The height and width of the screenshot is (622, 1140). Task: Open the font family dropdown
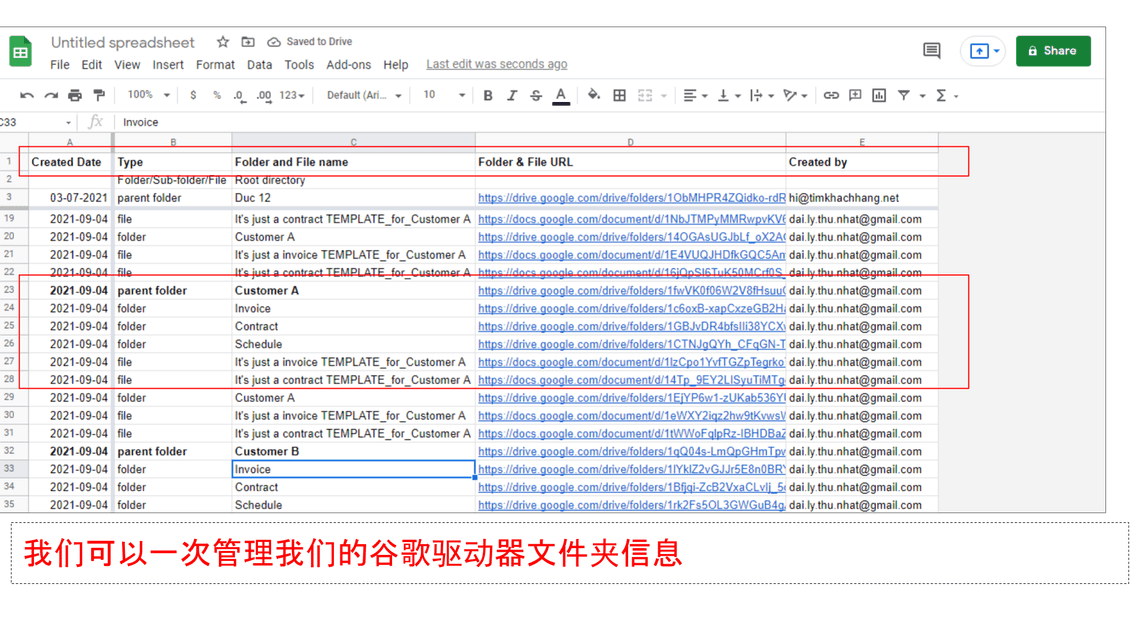(364, 95)
